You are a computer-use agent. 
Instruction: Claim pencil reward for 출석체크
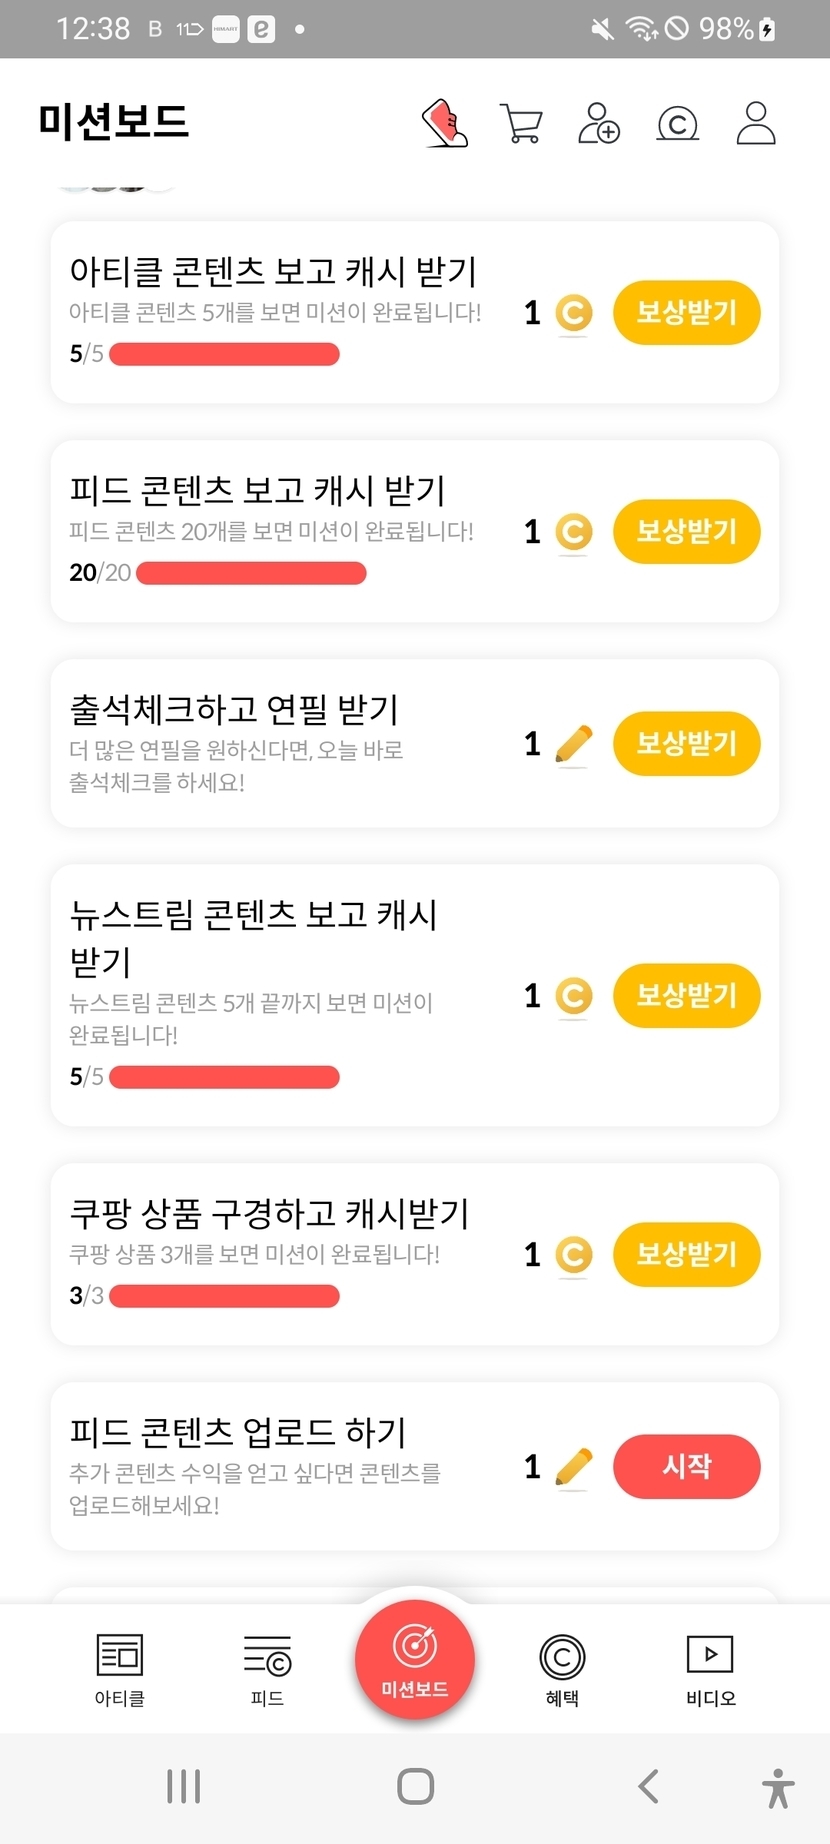pos(686,743)
